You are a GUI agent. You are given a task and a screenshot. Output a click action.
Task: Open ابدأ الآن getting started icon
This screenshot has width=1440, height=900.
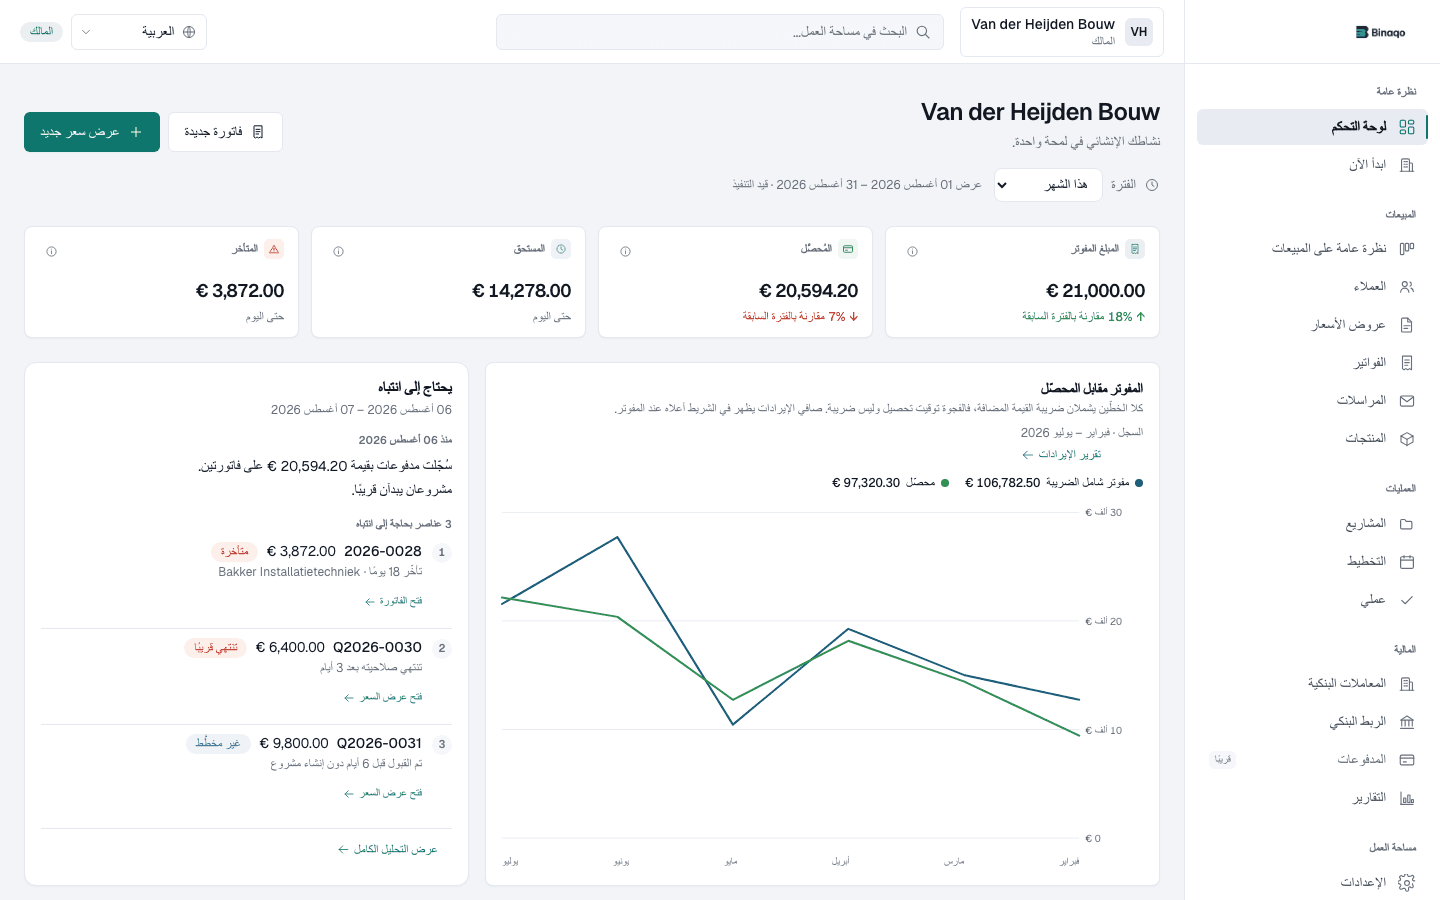click(1407, 165)
